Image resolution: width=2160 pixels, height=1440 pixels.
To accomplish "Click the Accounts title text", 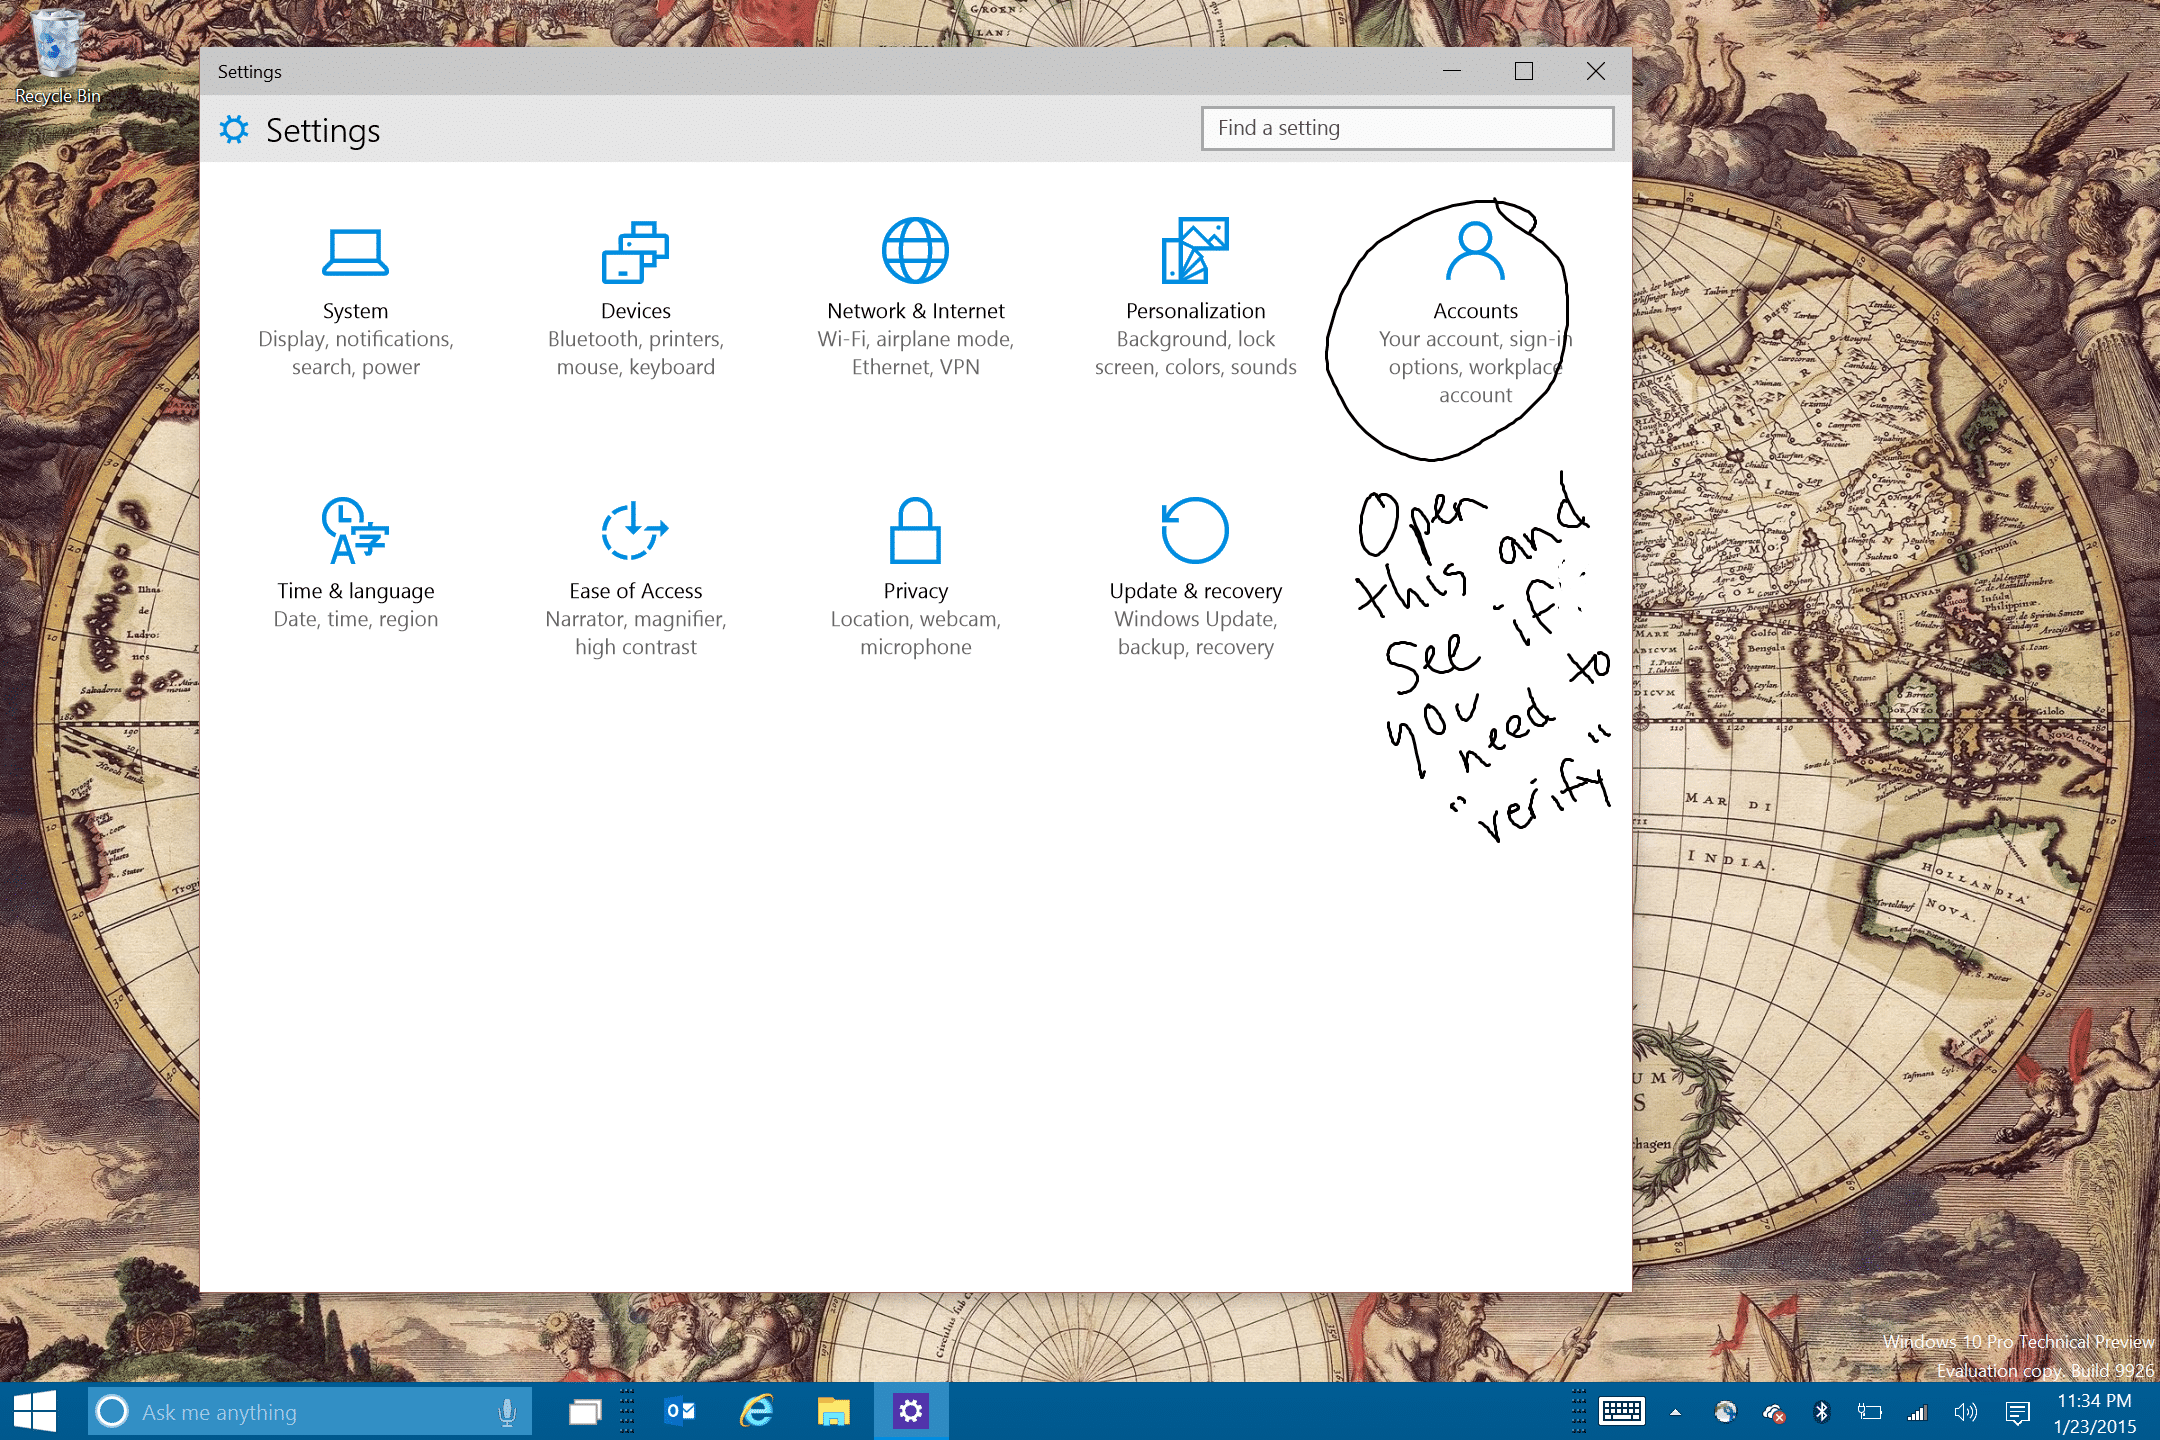I will pos(1475,311).
